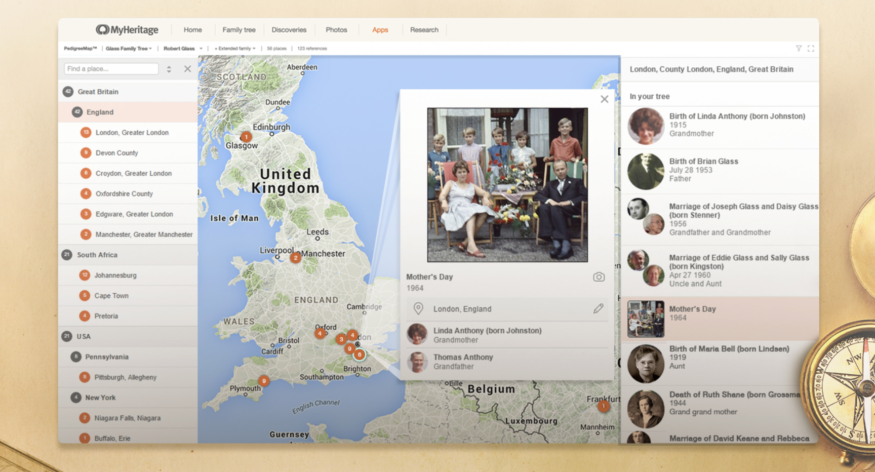Open Robert Glass person dropdown

(182, 49)
